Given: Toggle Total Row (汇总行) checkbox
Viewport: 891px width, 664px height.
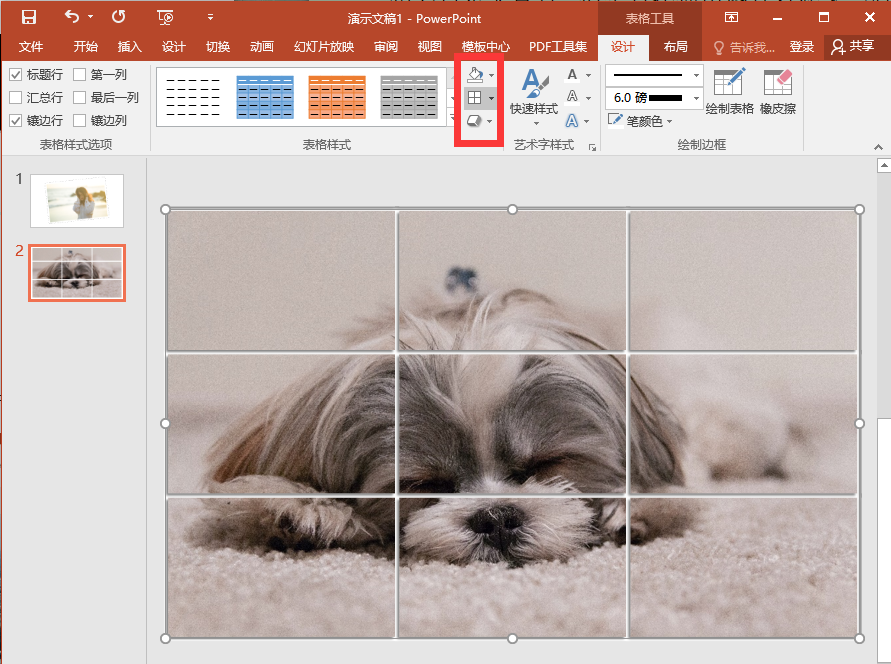Looking at the screenshot, I should [16, 98].
